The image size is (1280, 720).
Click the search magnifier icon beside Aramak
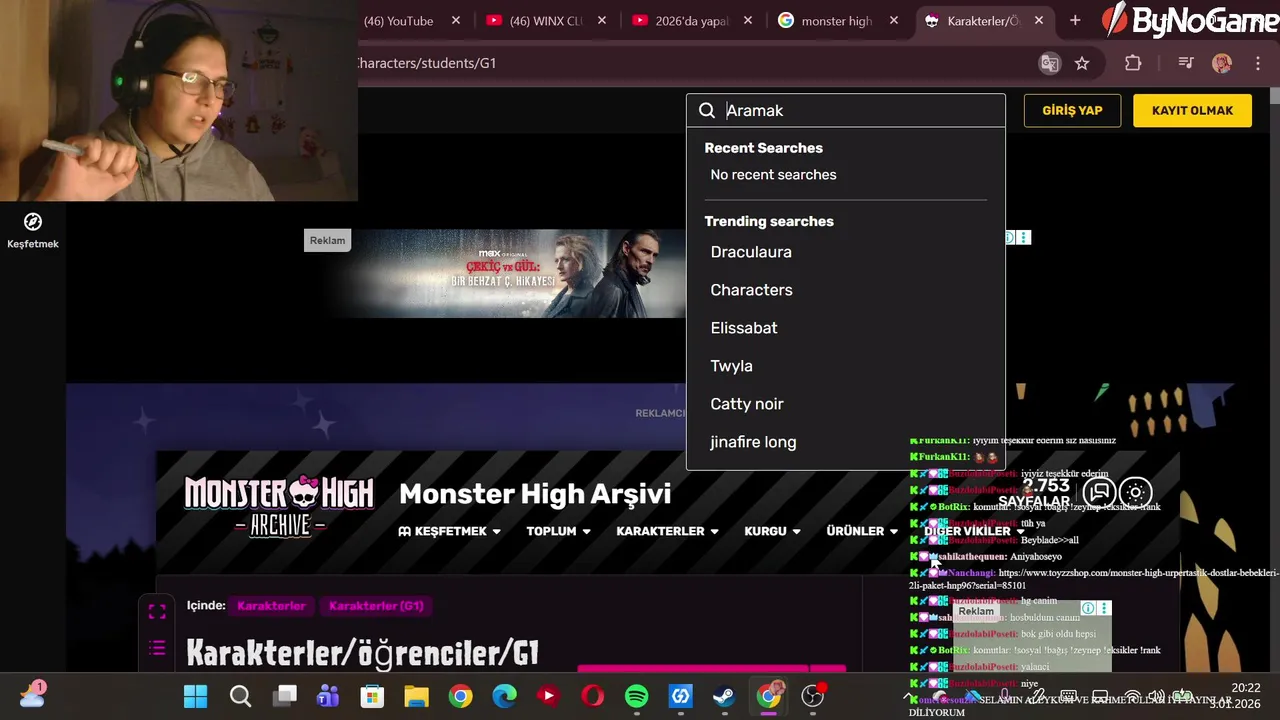(x=707, y=111)
